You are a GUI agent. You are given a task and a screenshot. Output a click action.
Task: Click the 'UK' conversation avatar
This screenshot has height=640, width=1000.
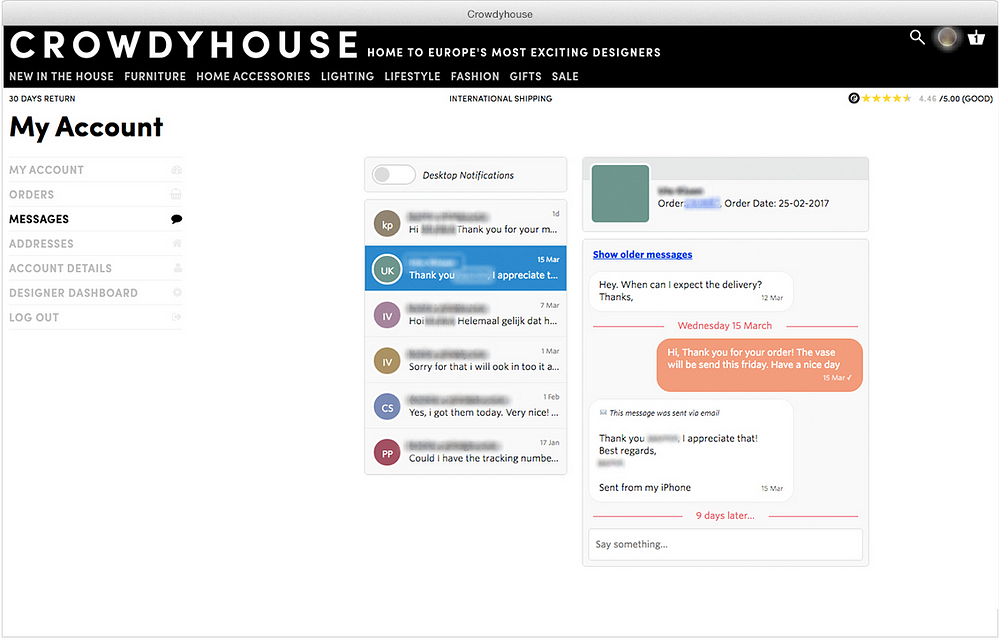[387, 270]
